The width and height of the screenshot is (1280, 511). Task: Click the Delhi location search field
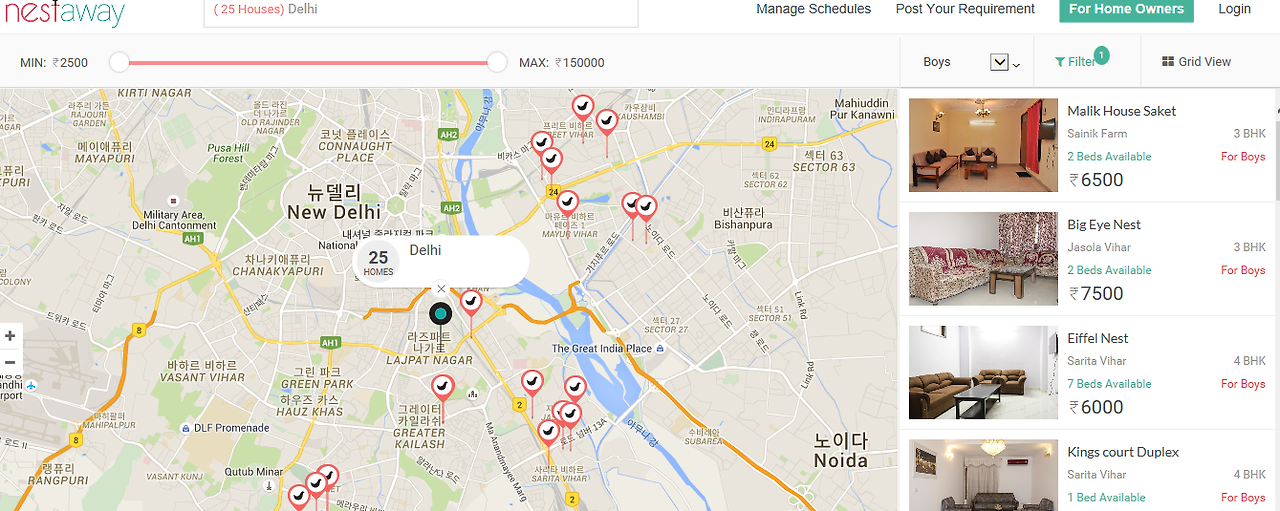tap(421, 12)
